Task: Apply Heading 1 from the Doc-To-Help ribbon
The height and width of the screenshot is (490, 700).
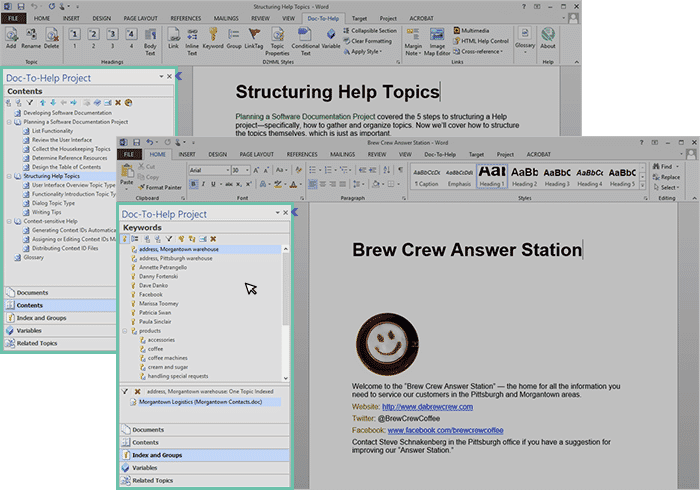Action: tap(75, 37)
